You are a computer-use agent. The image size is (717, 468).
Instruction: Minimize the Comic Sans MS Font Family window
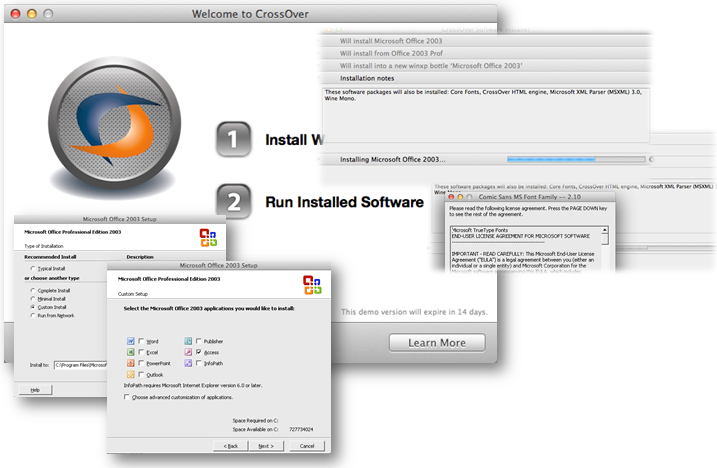460,197
